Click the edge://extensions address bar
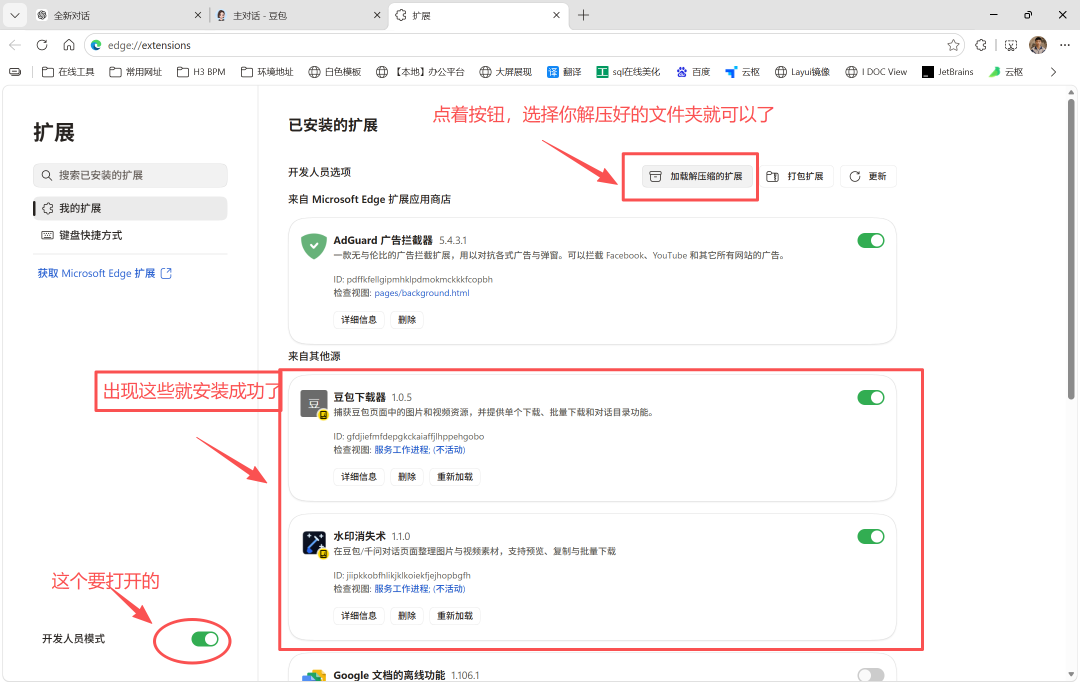This screenshot has width=1080, height=684. [x=525, y=45]
